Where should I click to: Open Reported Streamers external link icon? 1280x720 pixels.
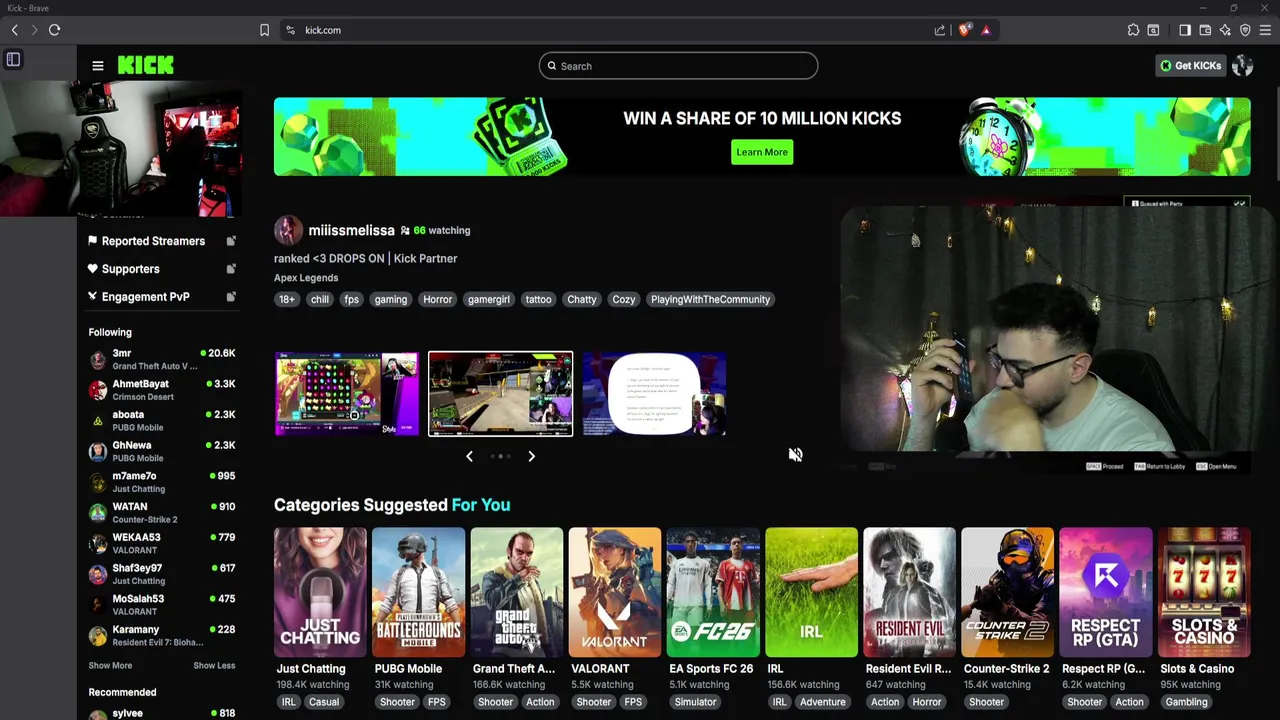point(231,241)
